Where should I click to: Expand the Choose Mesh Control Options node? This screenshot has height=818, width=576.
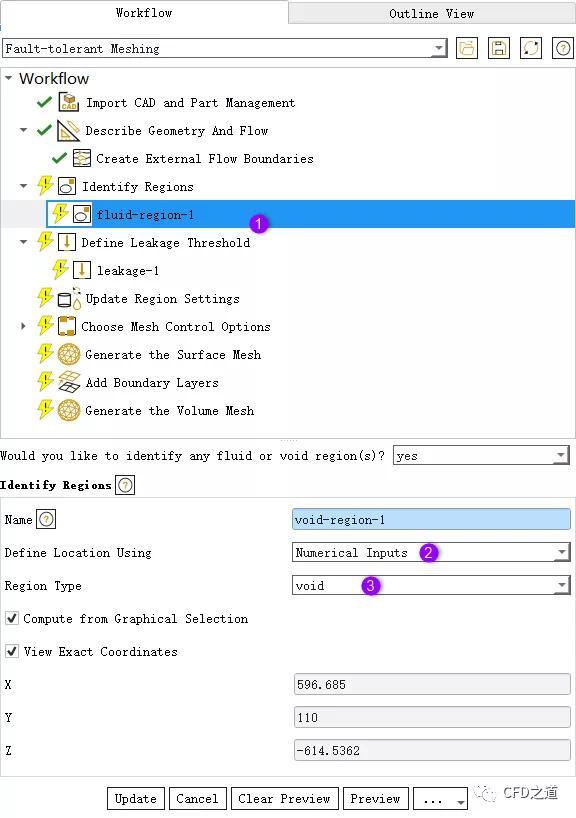pos(23,327)
